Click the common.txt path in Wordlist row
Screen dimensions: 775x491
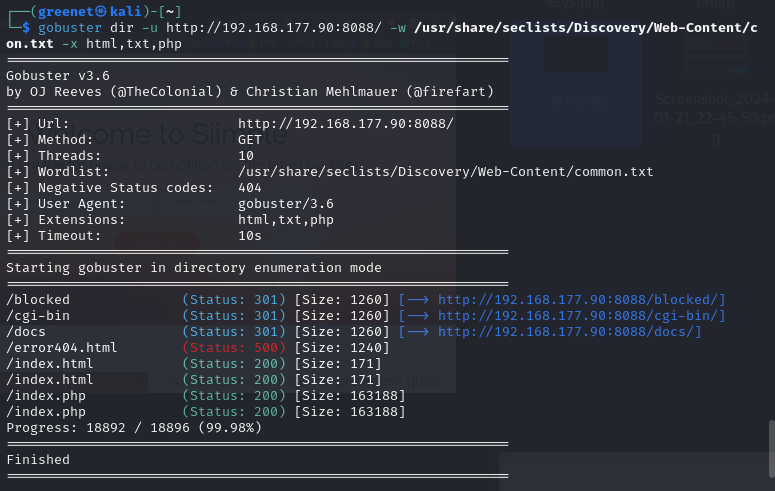(445, 171)
